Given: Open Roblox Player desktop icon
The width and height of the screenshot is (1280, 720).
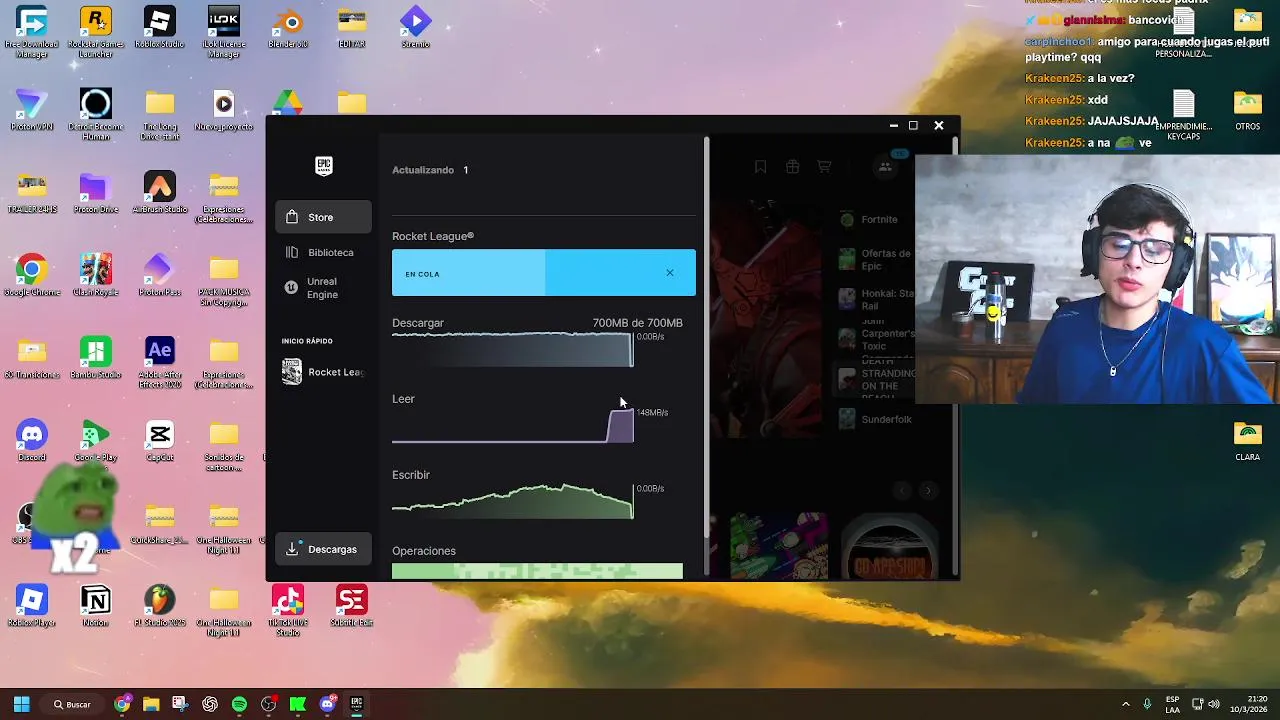Looking at the screenshot, I should coord(32,605).
